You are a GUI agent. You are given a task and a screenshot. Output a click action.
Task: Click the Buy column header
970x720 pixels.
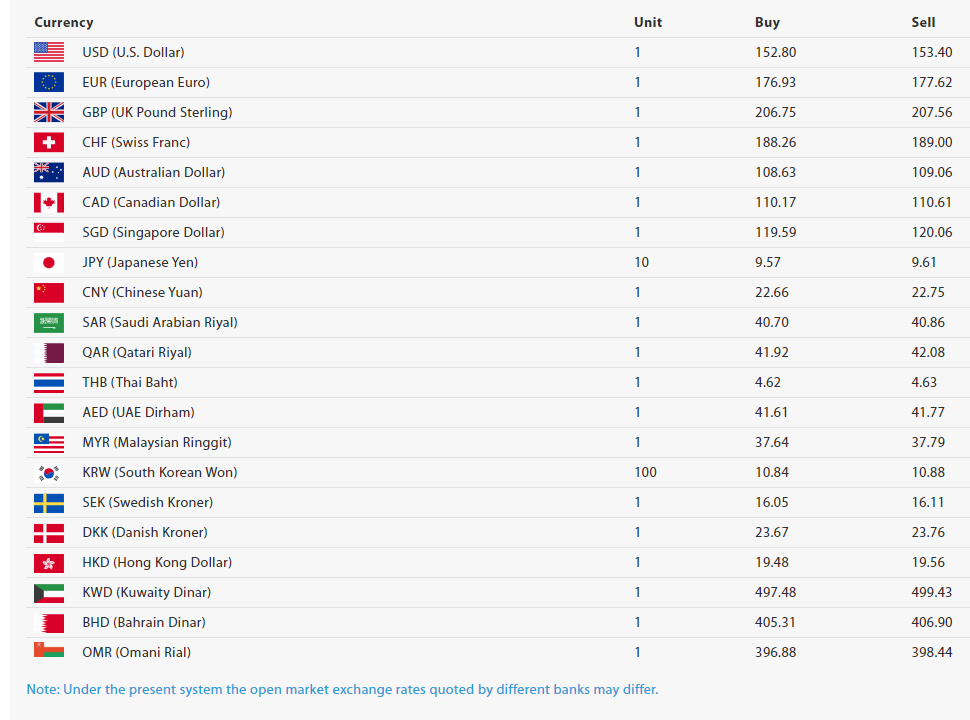[767, 22]
